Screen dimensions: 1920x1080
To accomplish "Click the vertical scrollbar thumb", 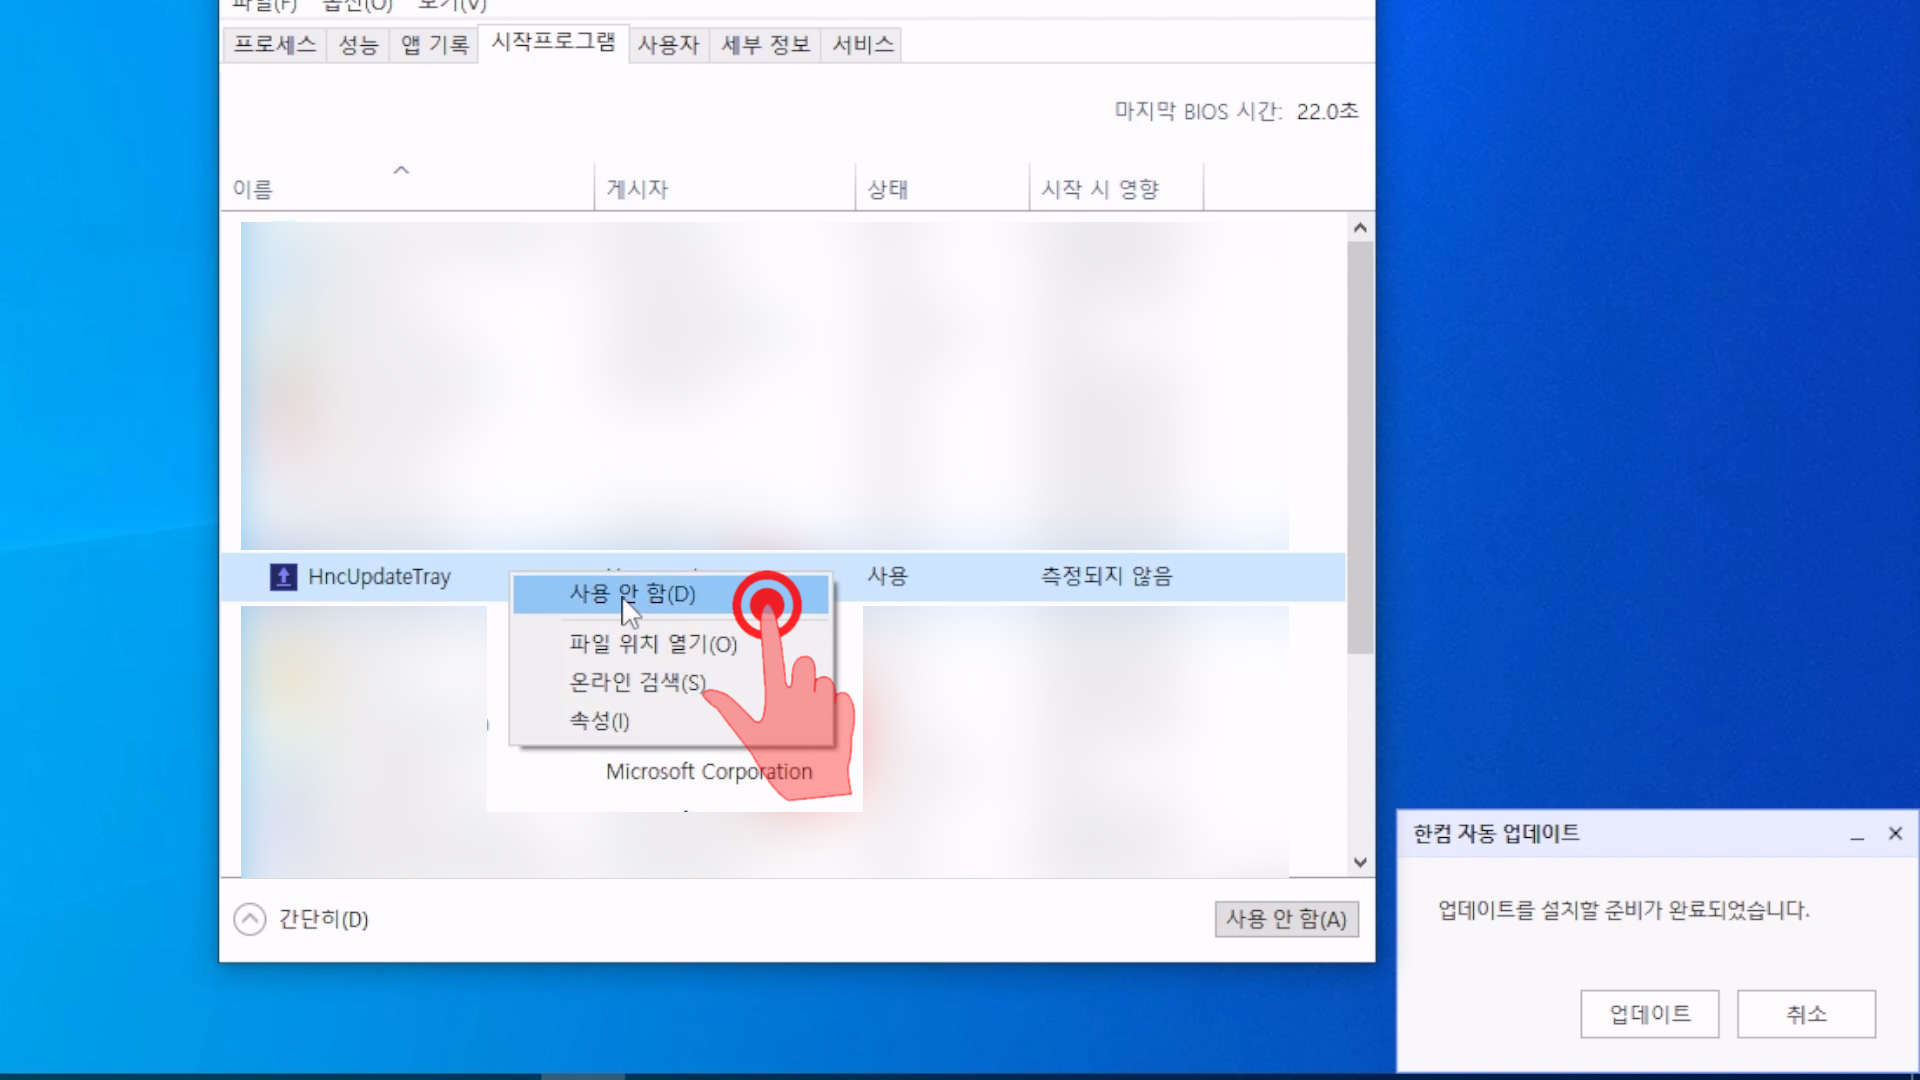I will coord(1359,445).
